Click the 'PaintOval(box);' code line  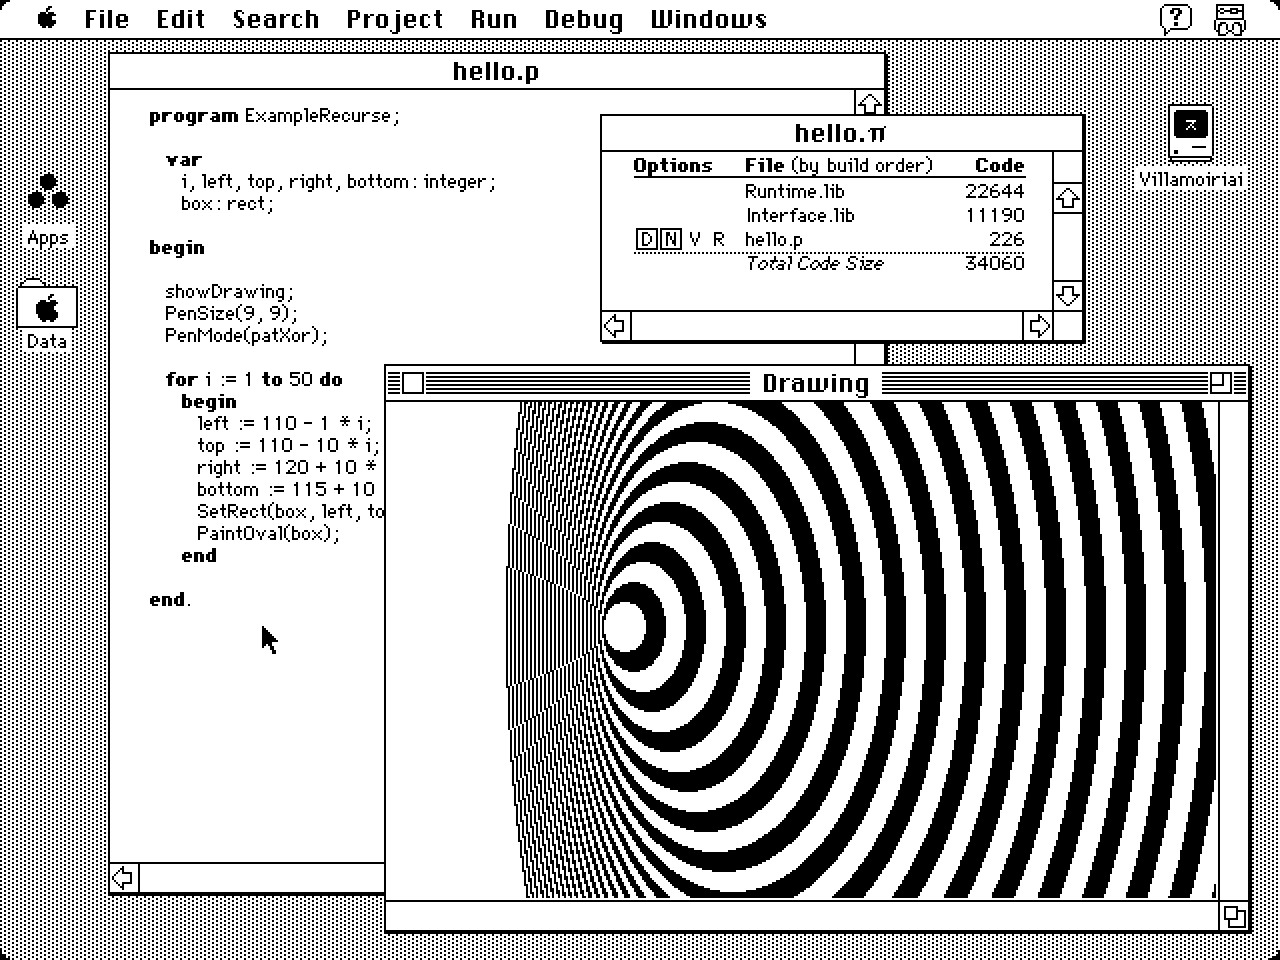pos(268,533)
